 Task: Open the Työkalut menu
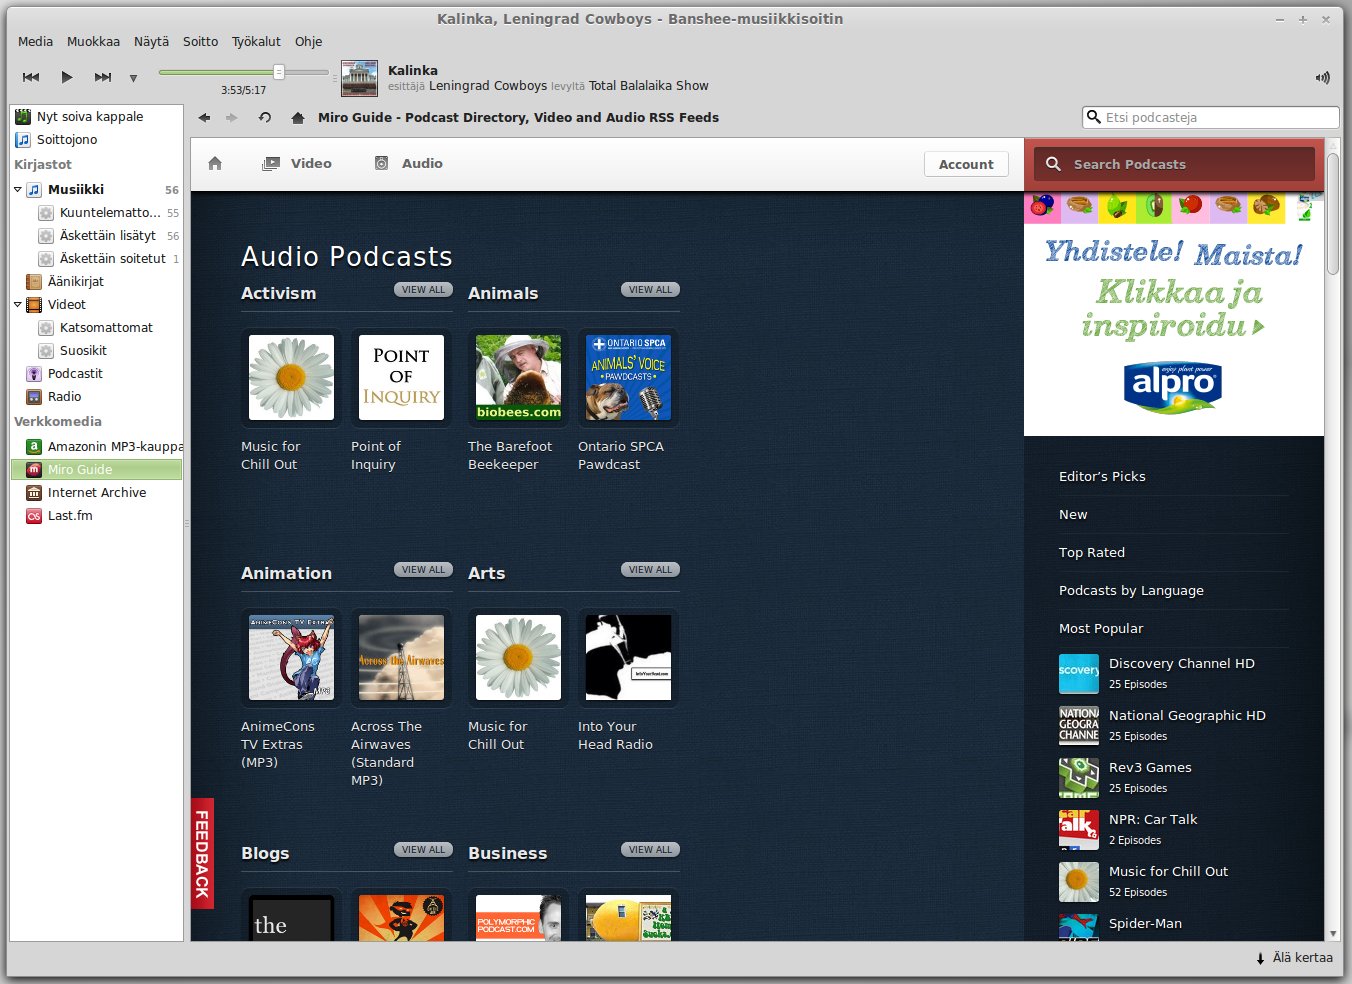(x=256, y=41)
